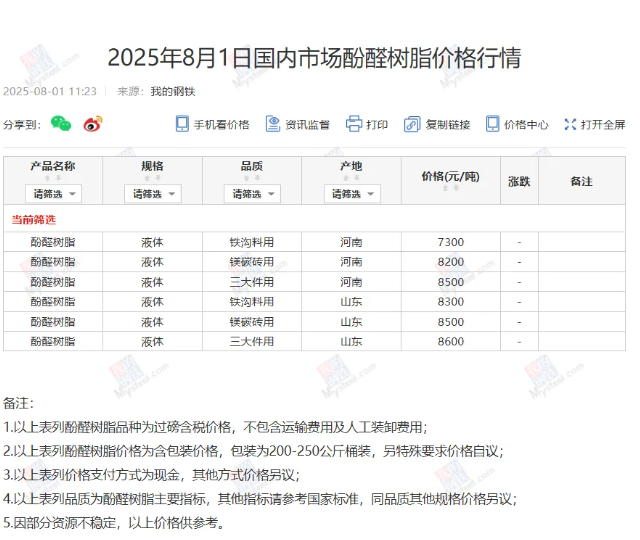Viewport: 640px width, 540px height.
Task: Click the 备注 column header
Action: [x=581, y=181]
